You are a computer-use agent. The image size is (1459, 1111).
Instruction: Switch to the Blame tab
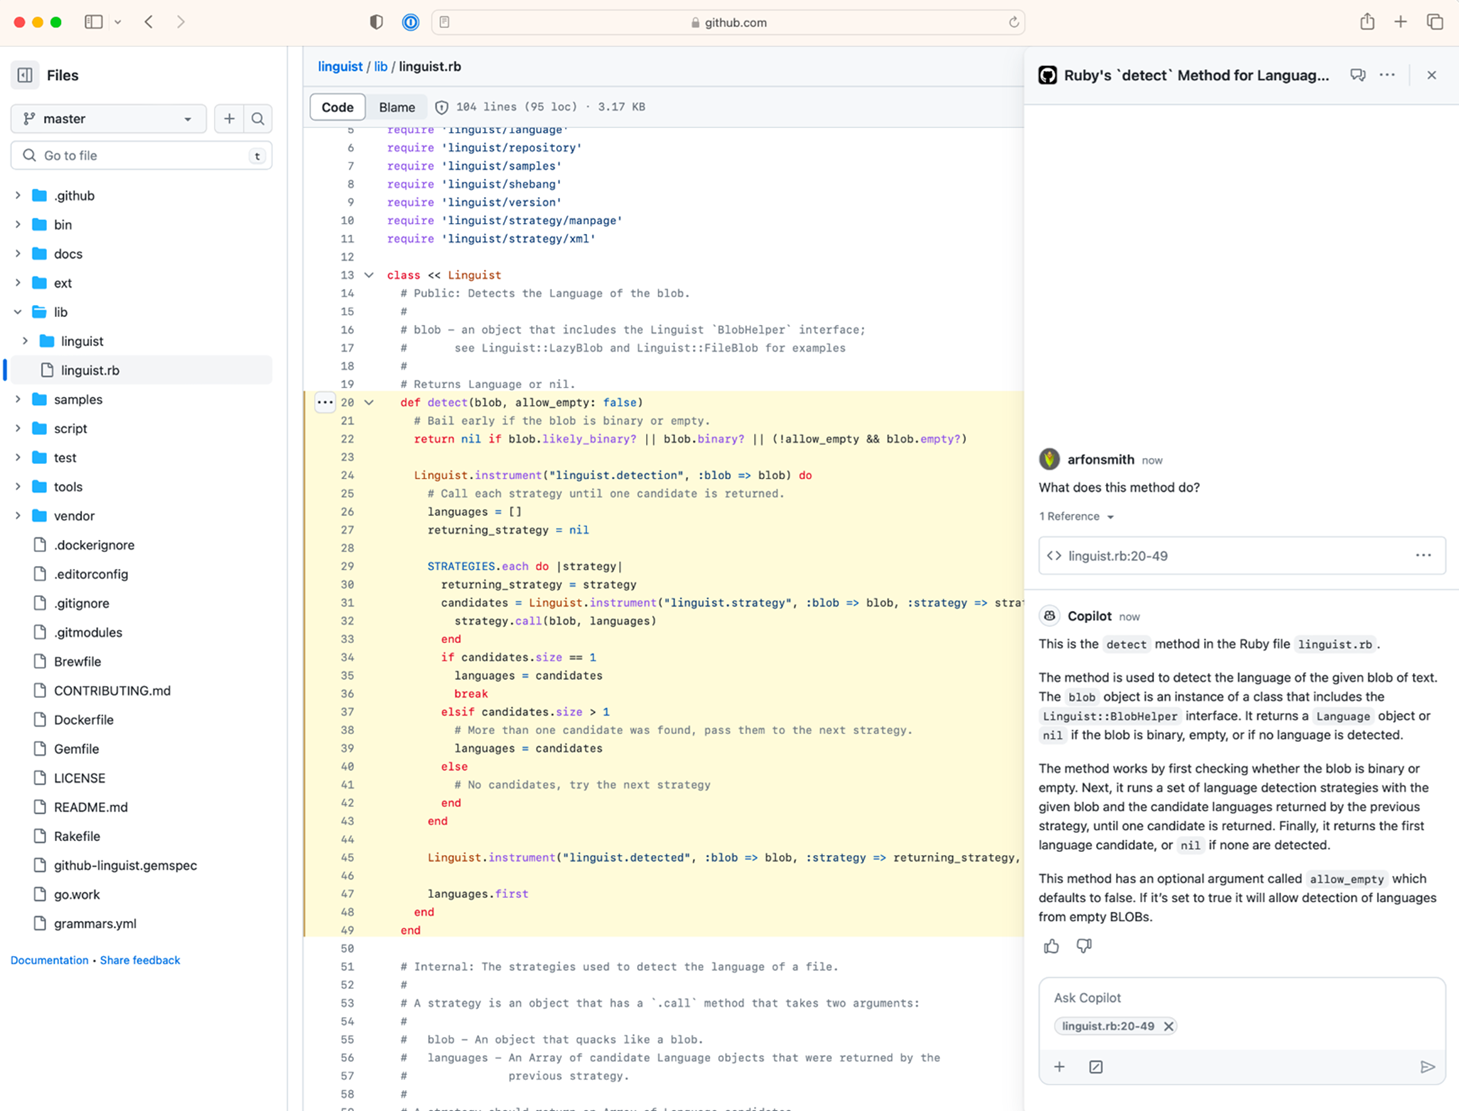[x=397, y=107]
